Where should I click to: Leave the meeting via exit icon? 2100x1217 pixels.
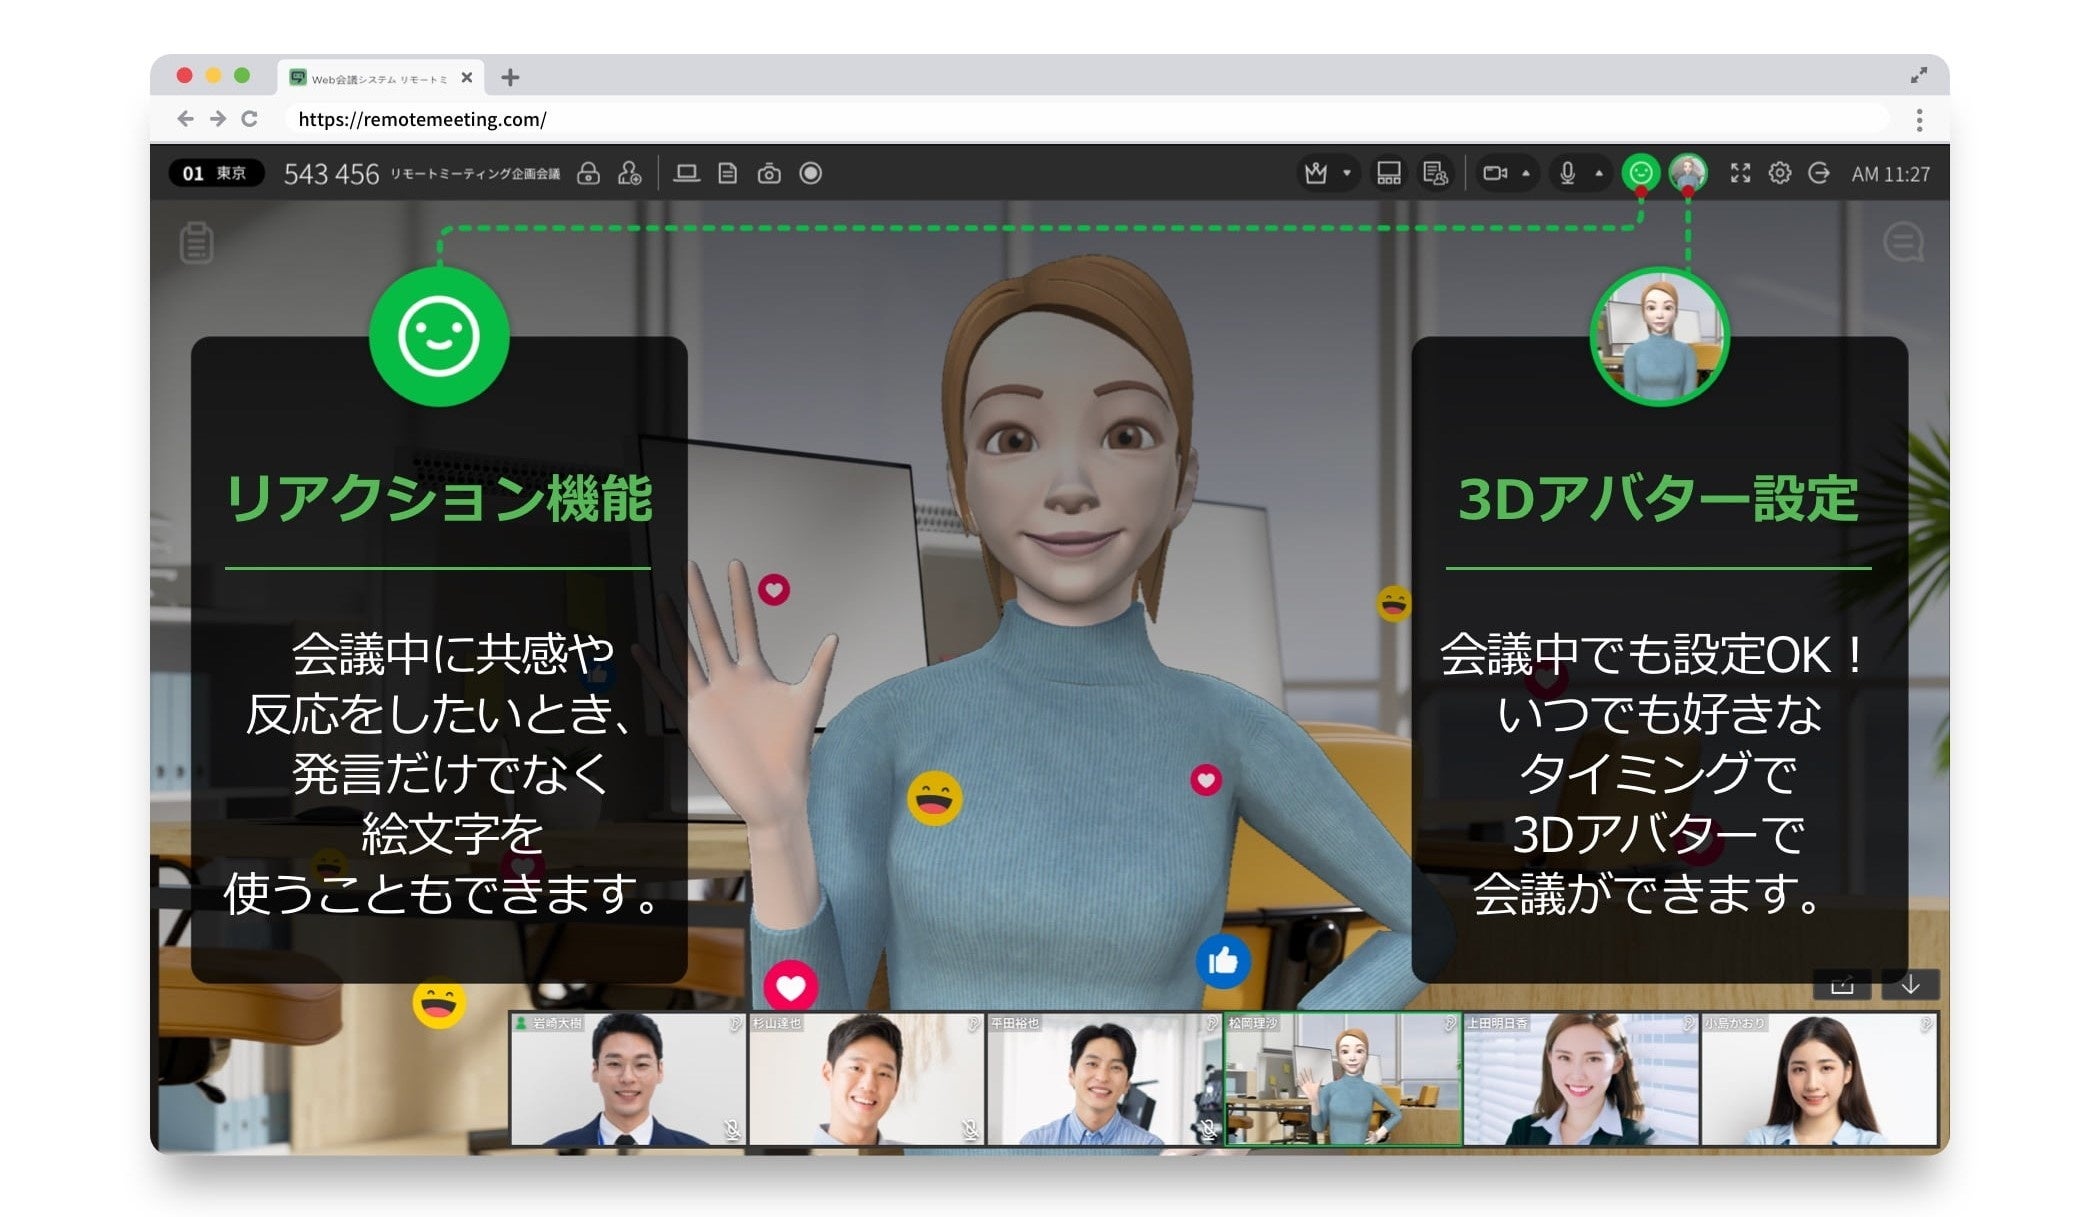click(1819, 173)
